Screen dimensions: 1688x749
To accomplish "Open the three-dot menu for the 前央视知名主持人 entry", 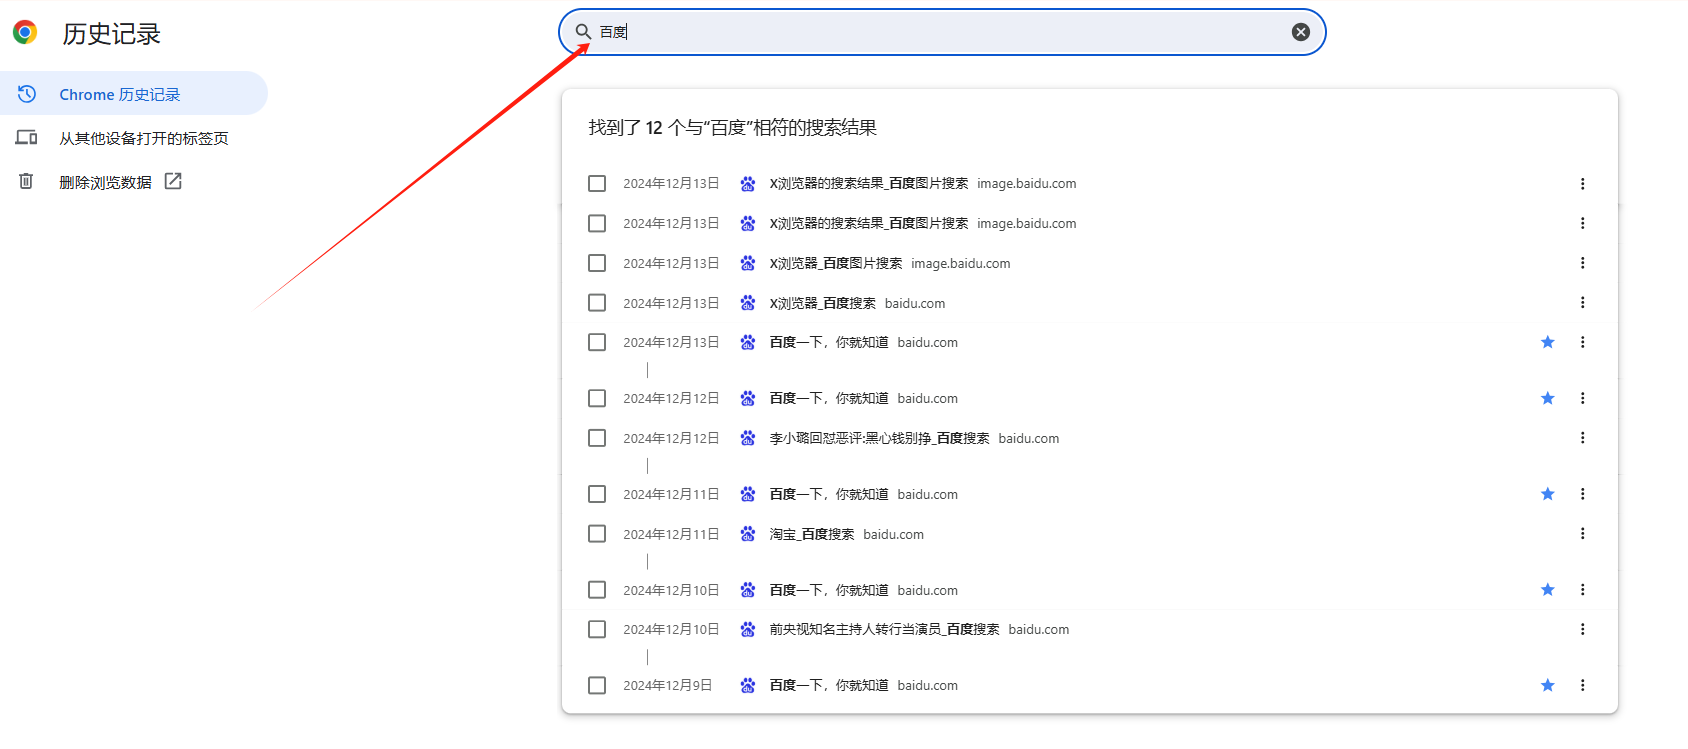I will click(x=1582, y=629).
